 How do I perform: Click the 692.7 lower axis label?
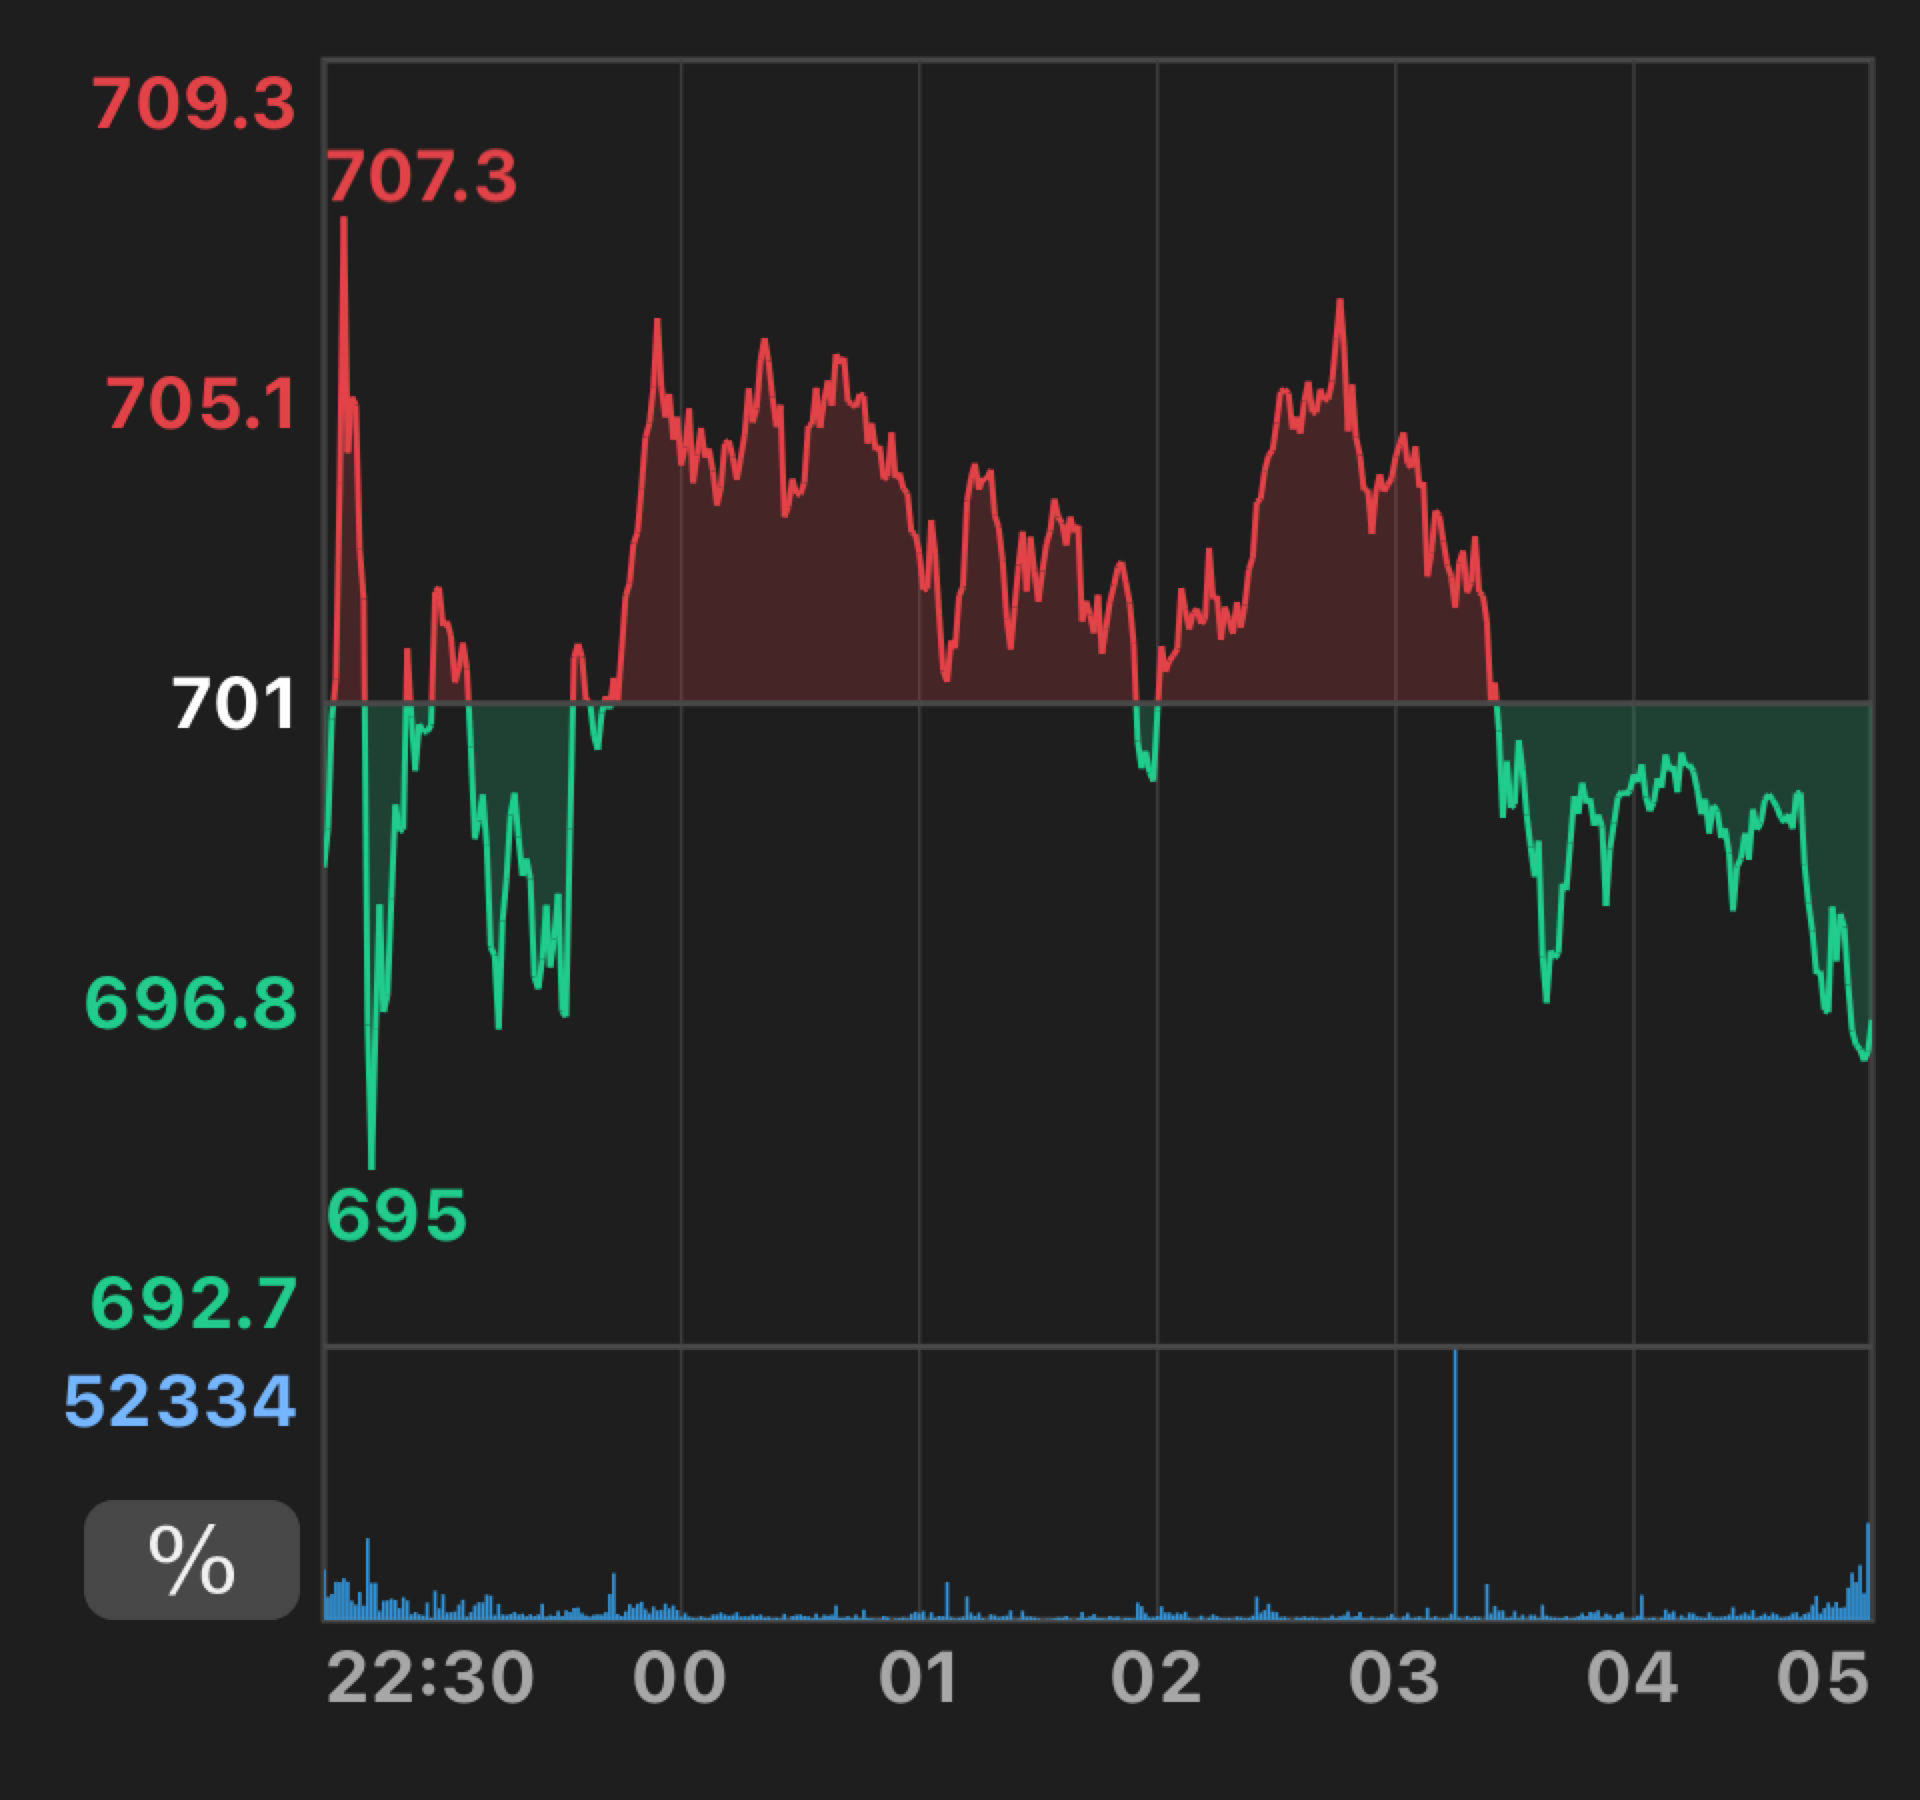coord(194,1302)
